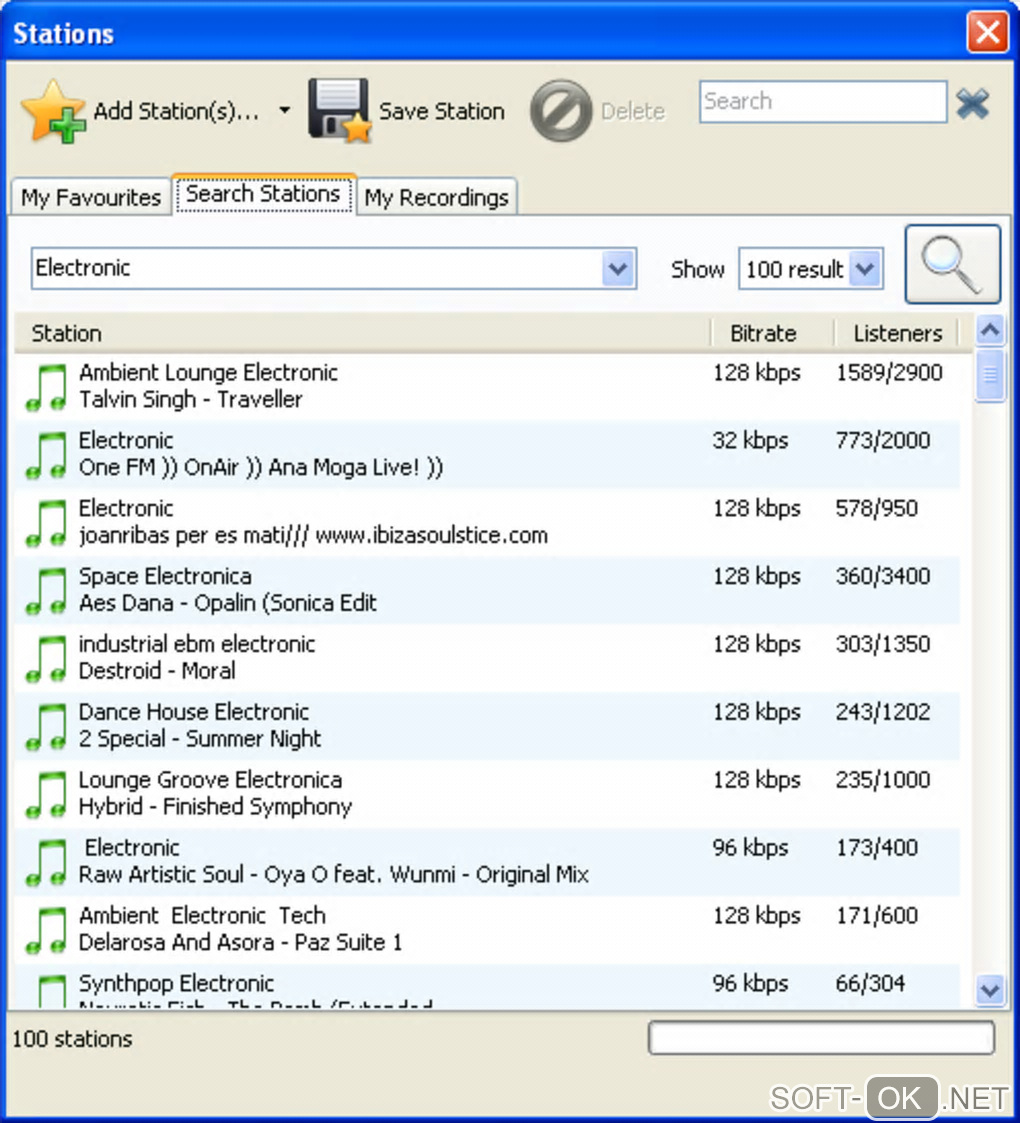Select 'Hybrid - Finished Symphony' track text
This screenshot has width=1020, height=1123.
[x=215, y=806]
